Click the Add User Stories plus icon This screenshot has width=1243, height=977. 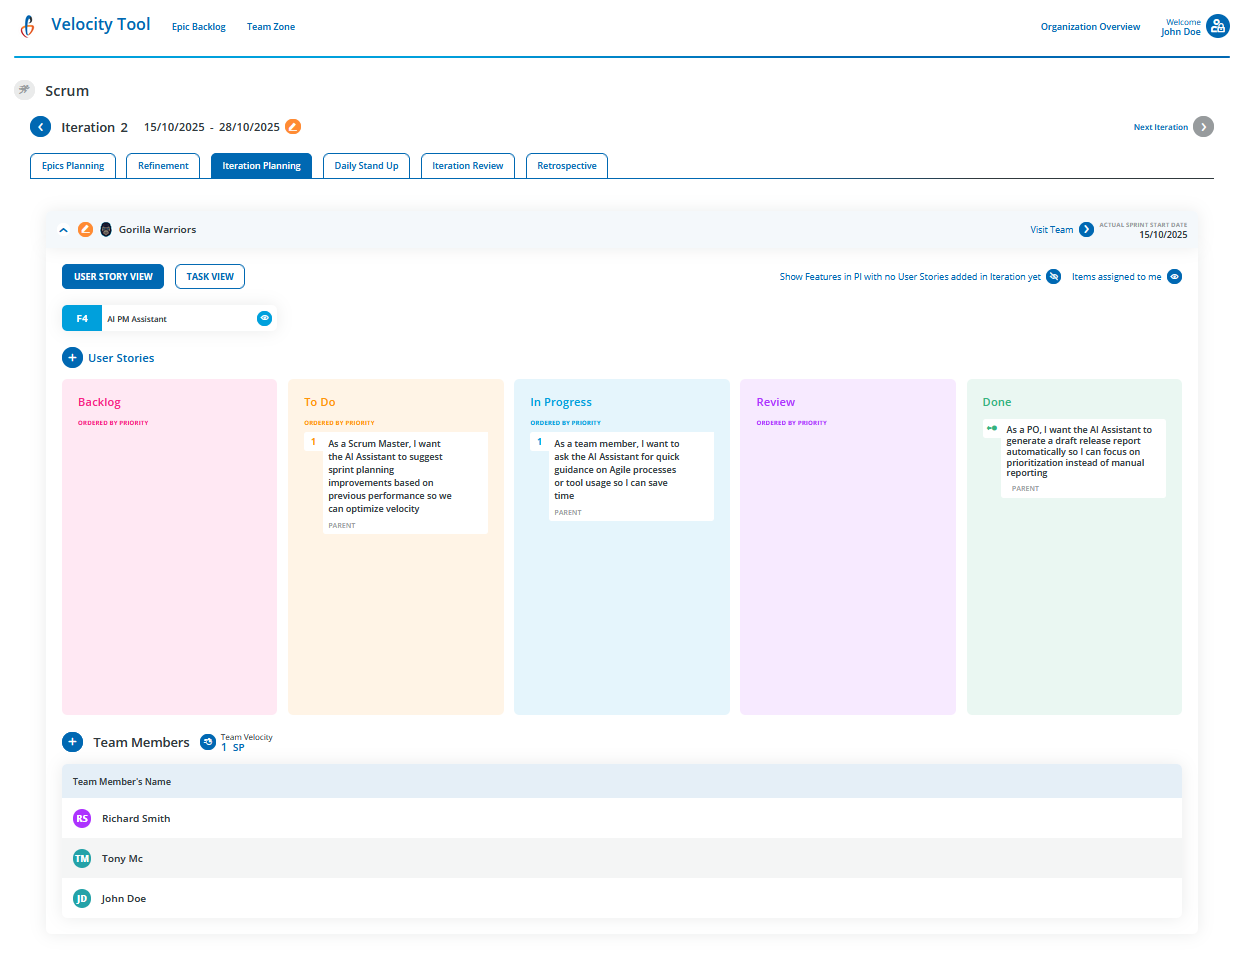coord(71,357)
